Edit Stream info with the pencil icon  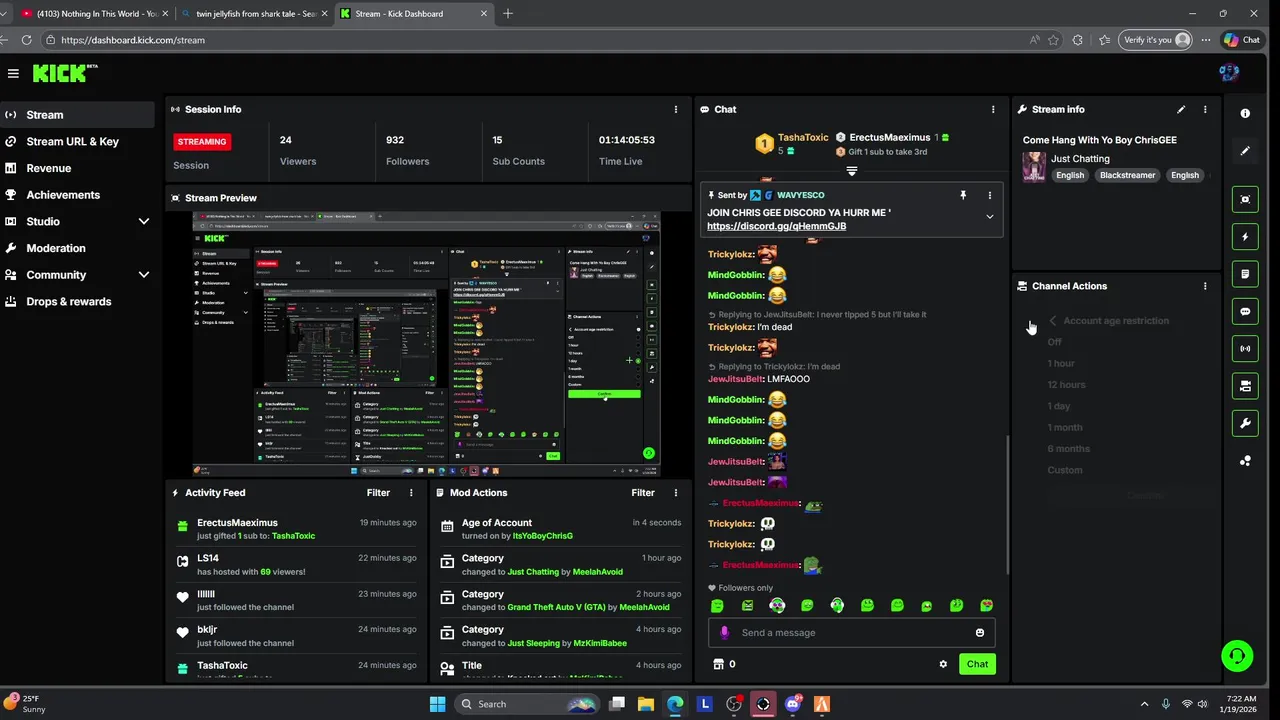tap(1181, 109)
